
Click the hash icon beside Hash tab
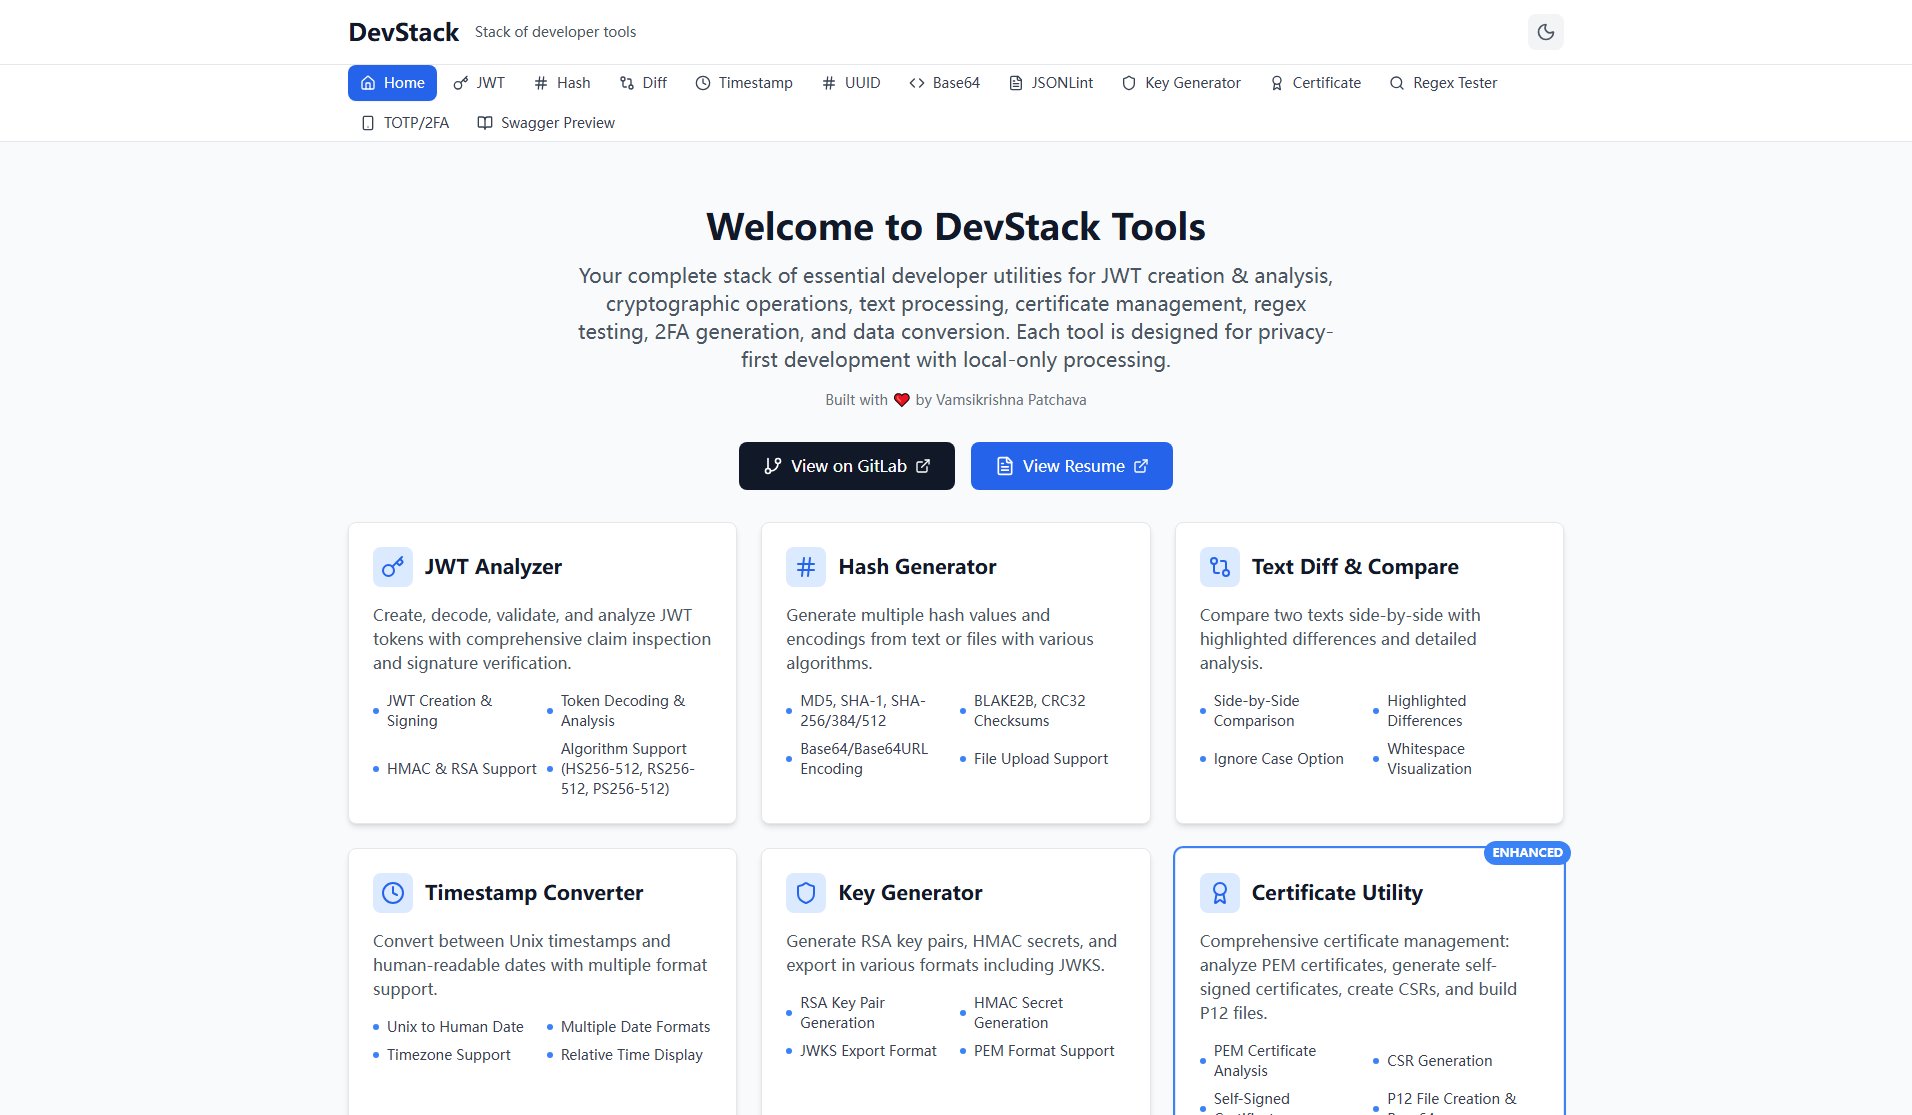(x=541, y=83)
